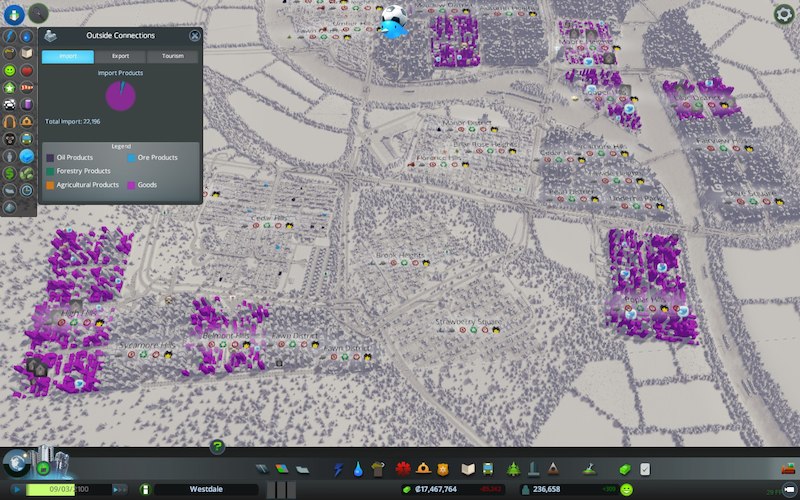Open the Water and Sewage menu
The height and width of the screenshot is (500, 800).
357,468
